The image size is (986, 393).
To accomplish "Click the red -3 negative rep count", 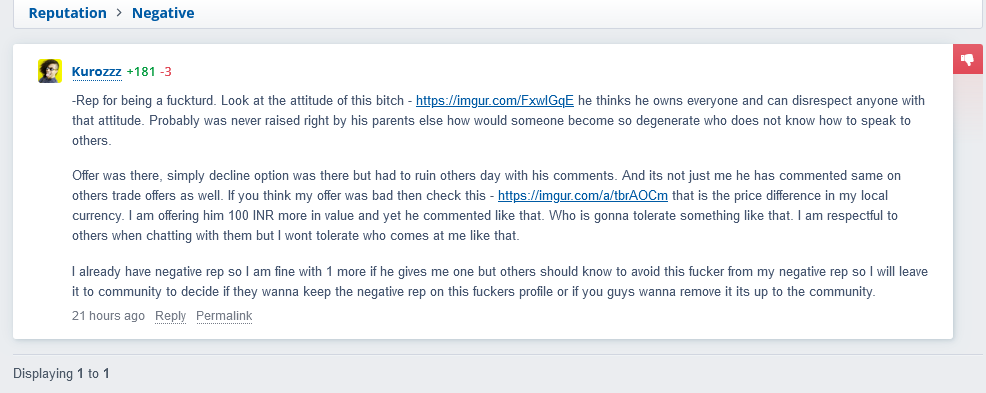I will pos(166,72).
